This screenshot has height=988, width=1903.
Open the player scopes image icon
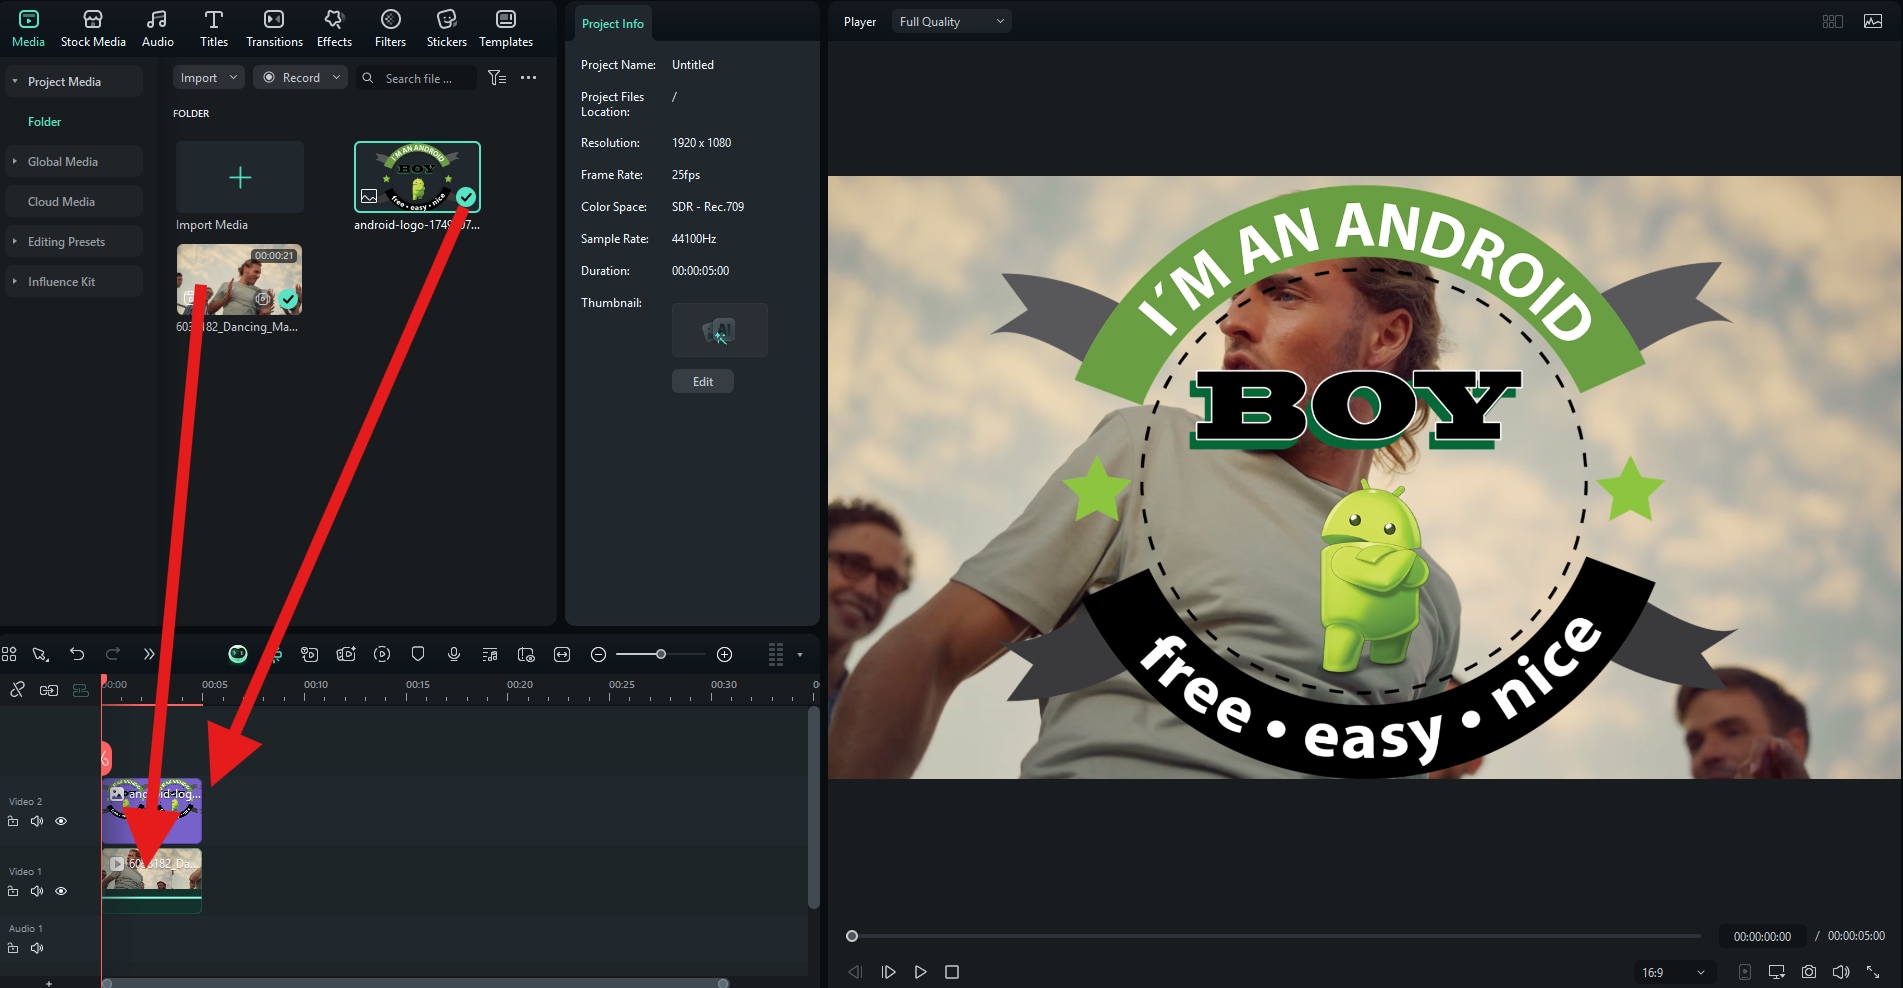click(1873, 21)
